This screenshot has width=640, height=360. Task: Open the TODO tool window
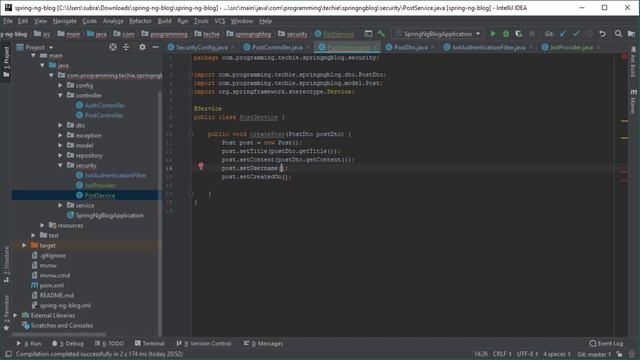point(109,344)
